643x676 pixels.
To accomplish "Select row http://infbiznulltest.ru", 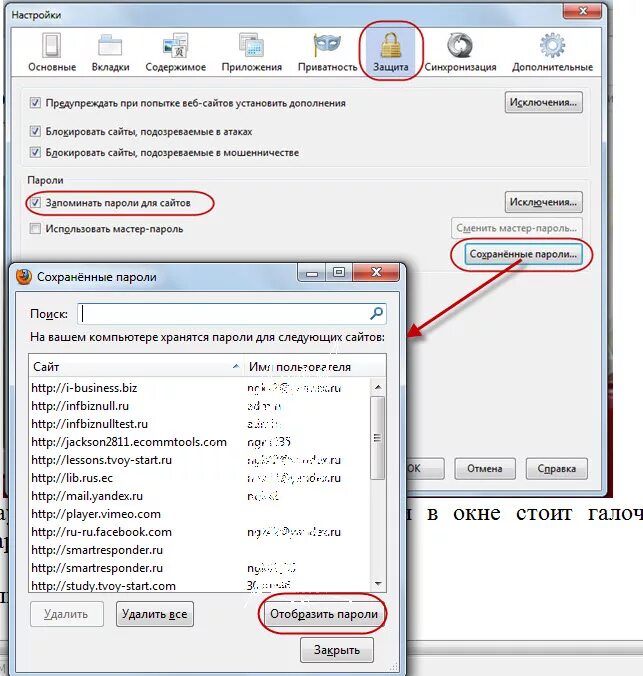I will [x=200, y=424].
